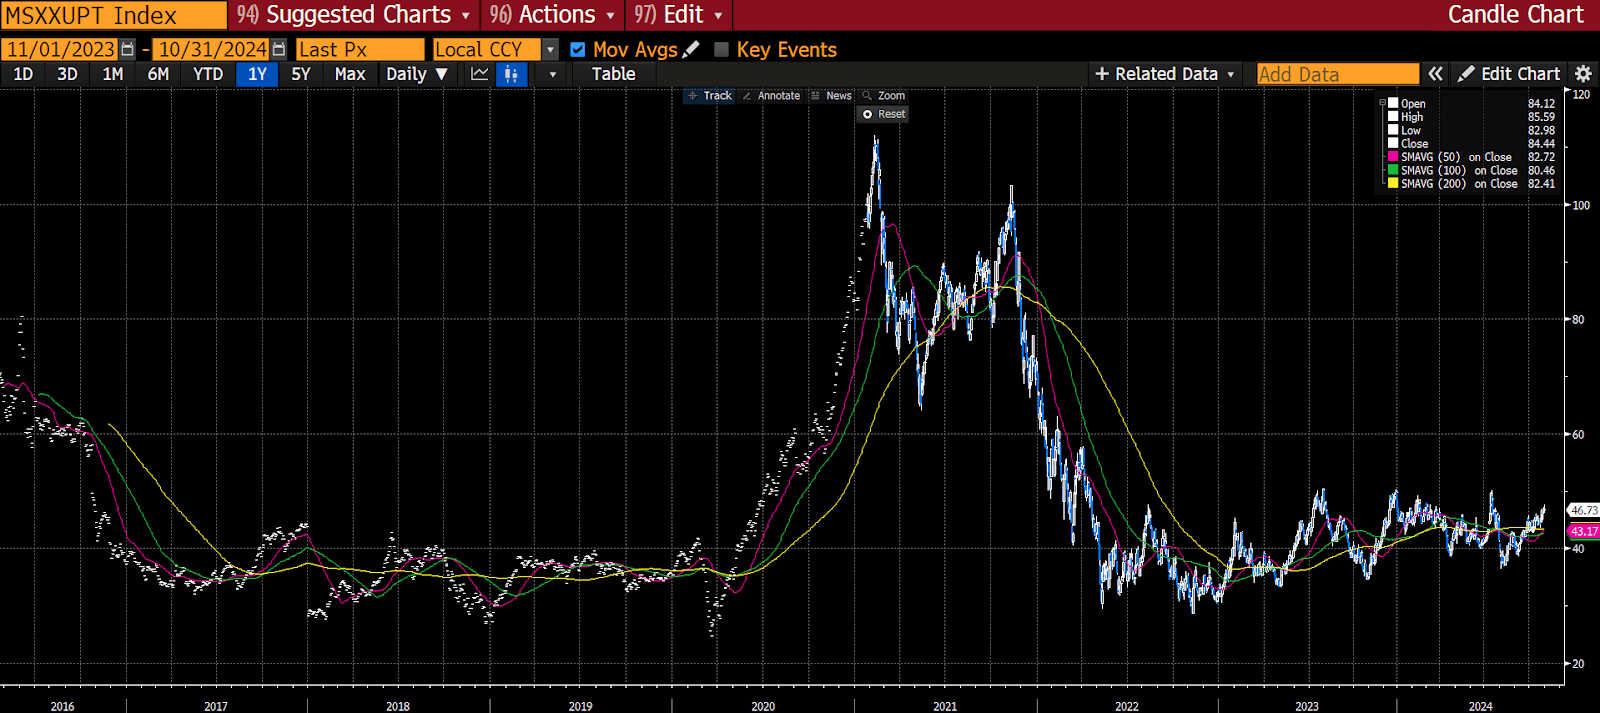This screenshot has width=1600, height=713.
Task: Open the Table view
Action: click(x=613, y=74)
